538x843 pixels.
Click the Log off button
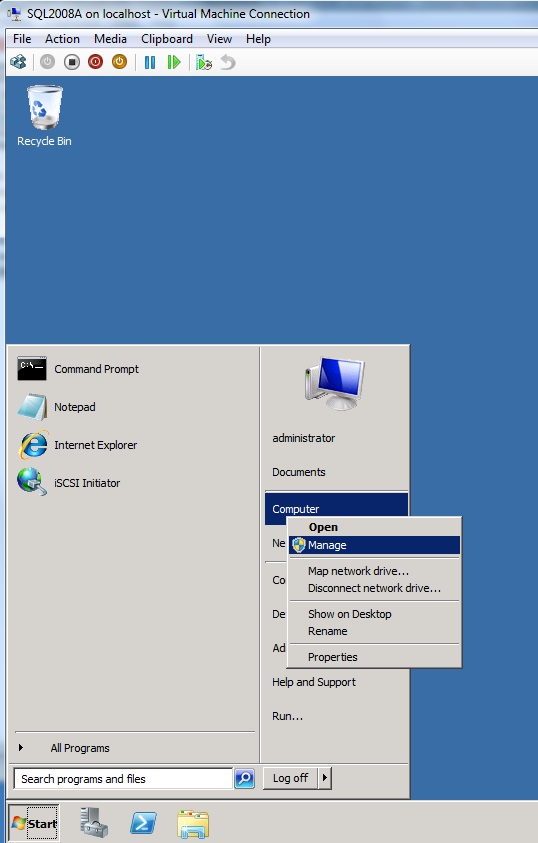pos(290,778)
